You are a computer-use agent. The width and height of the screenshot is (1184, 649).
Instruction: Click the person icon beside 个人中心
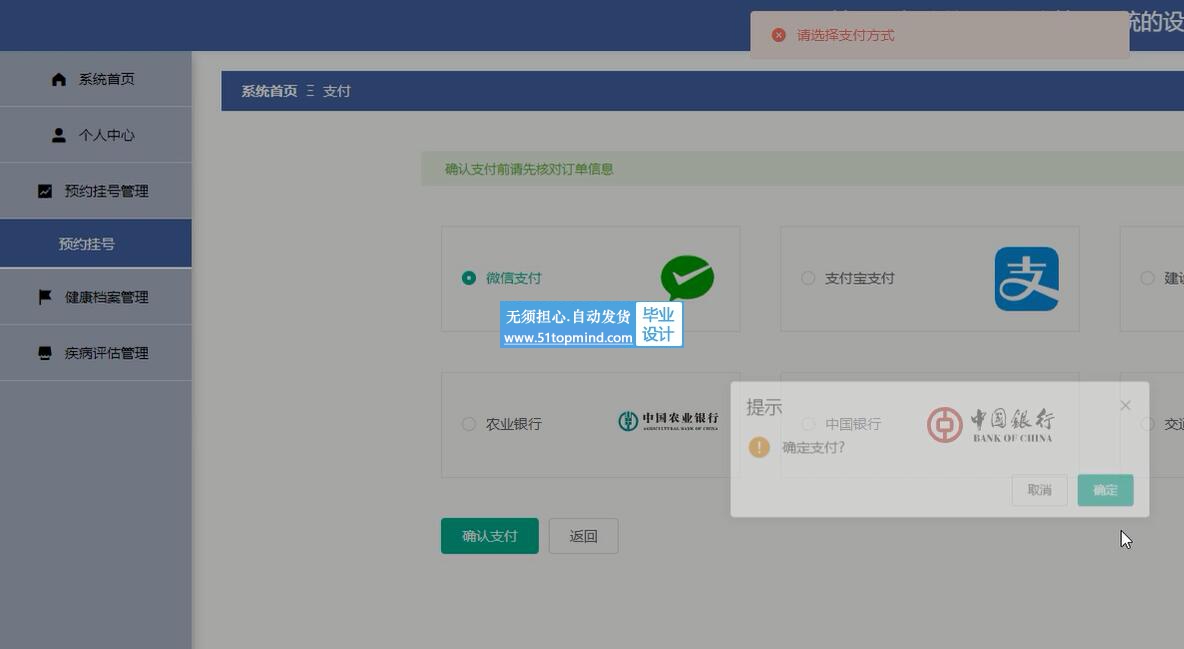pyautogui.click(x=59, y=135)
